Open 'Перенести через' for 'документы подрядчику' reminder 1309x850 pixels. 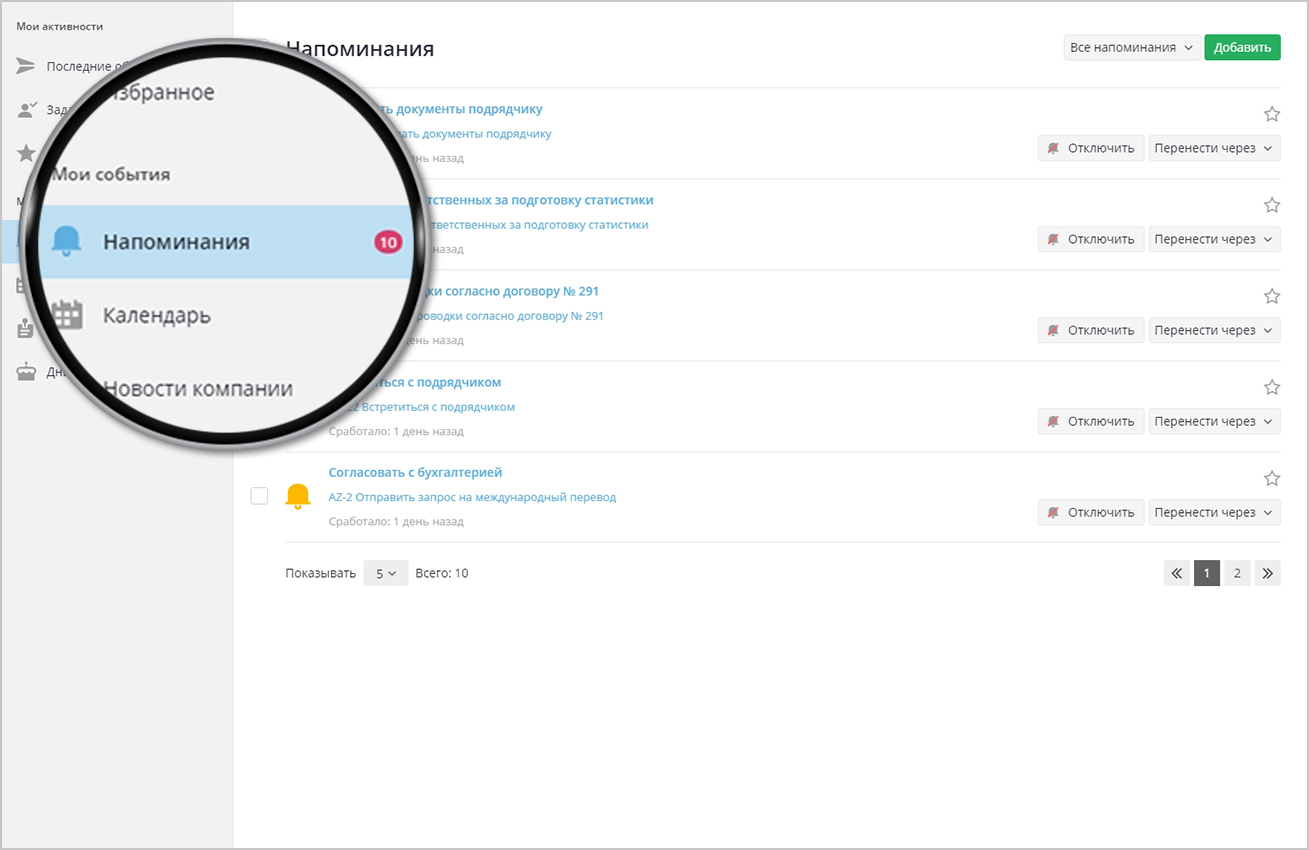click(1214, 148)
